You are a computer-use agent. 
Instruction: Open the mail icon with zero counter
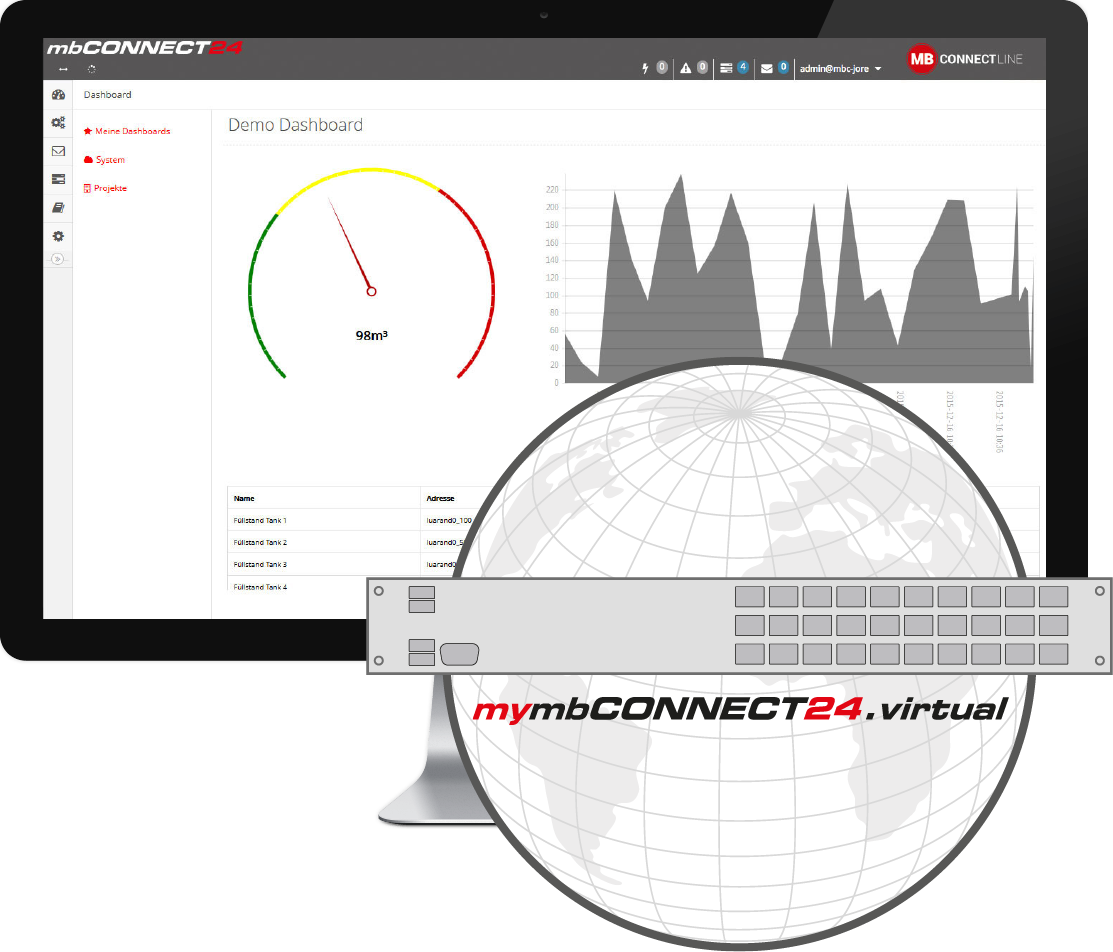pos(767,67)
